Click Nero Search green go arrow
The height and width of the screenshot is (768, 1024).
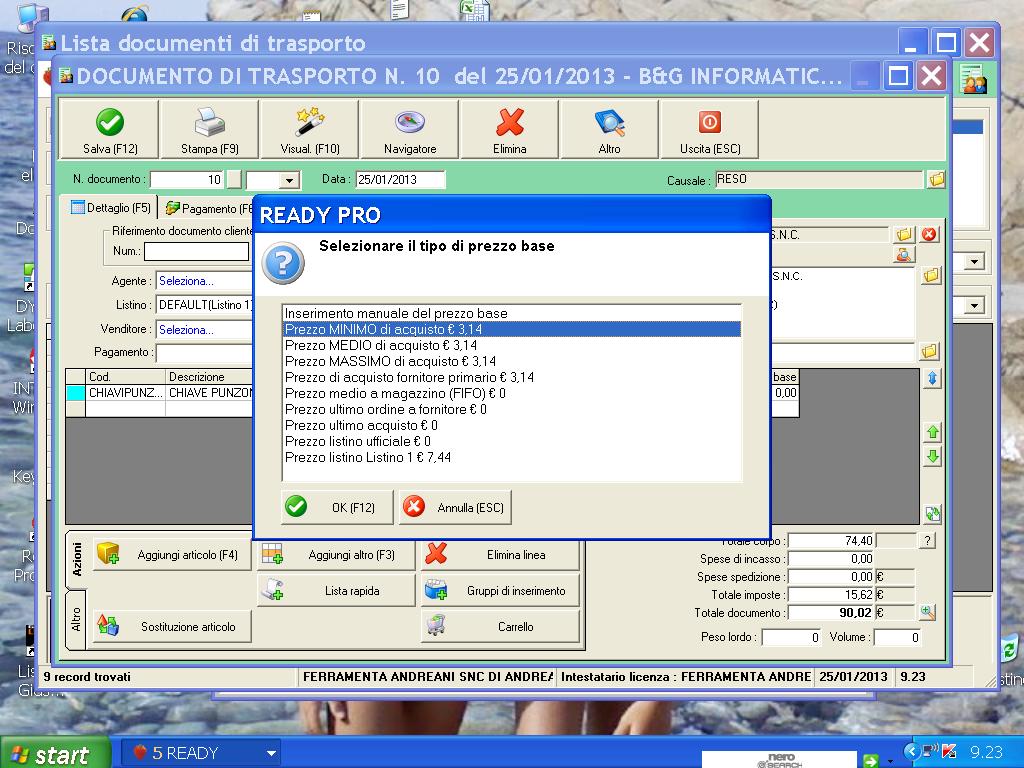[x=871, y=760]
